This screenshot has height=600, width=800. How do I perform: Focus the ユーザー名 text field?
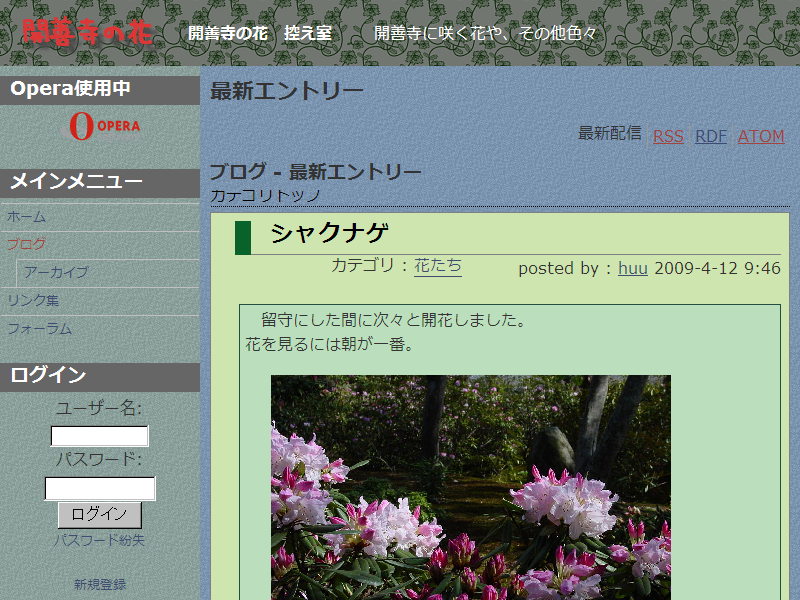[100, 436]
